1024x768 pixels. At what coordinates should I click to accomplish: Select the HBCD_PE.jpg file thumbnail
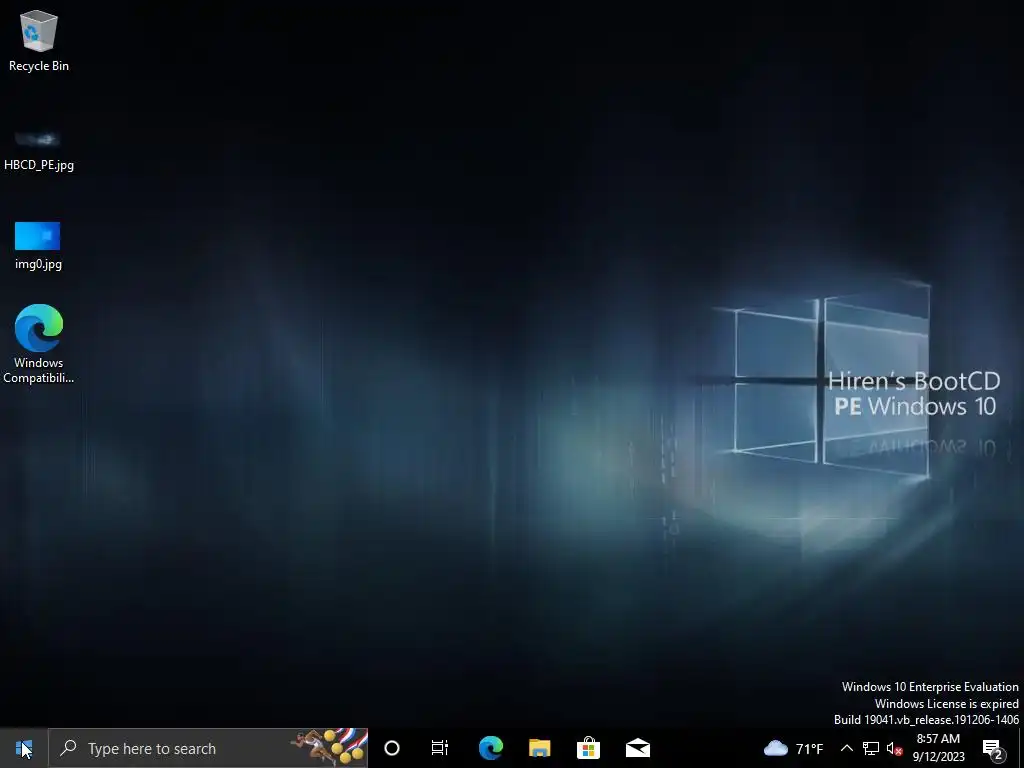click(38, 139)
